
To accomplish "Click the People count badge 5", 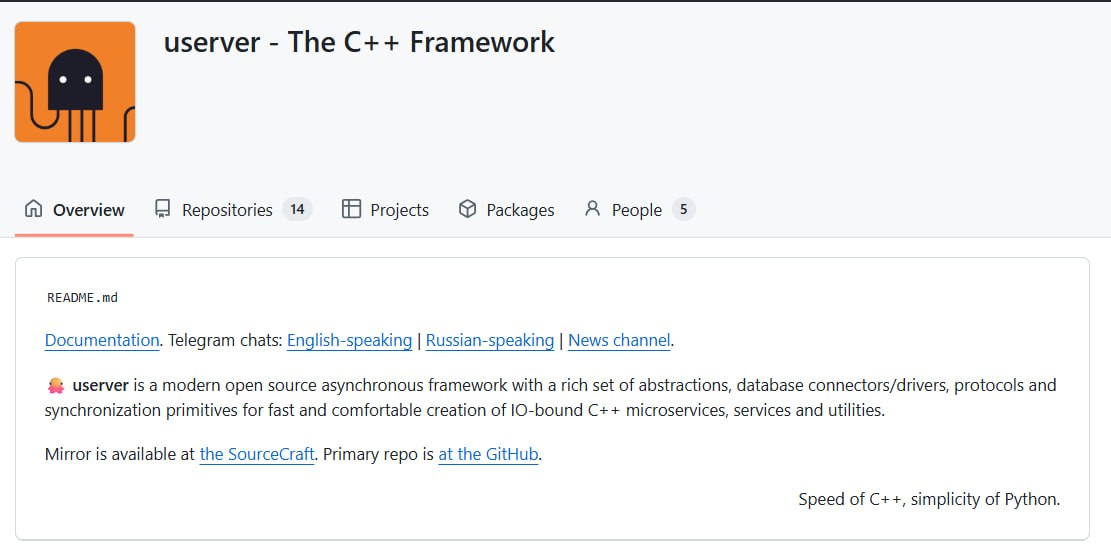I will [683, 209].
